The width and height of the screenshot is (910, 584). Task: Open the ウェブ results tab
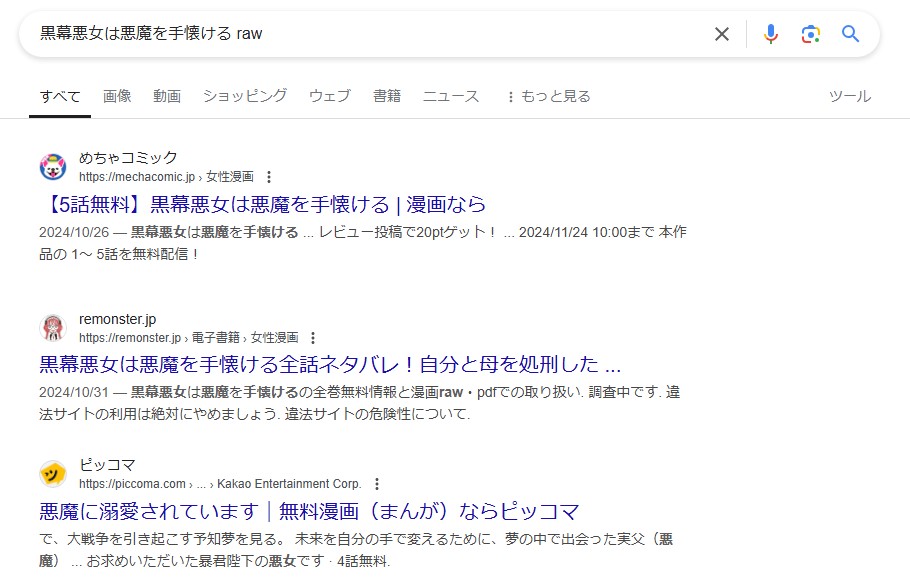329,96
